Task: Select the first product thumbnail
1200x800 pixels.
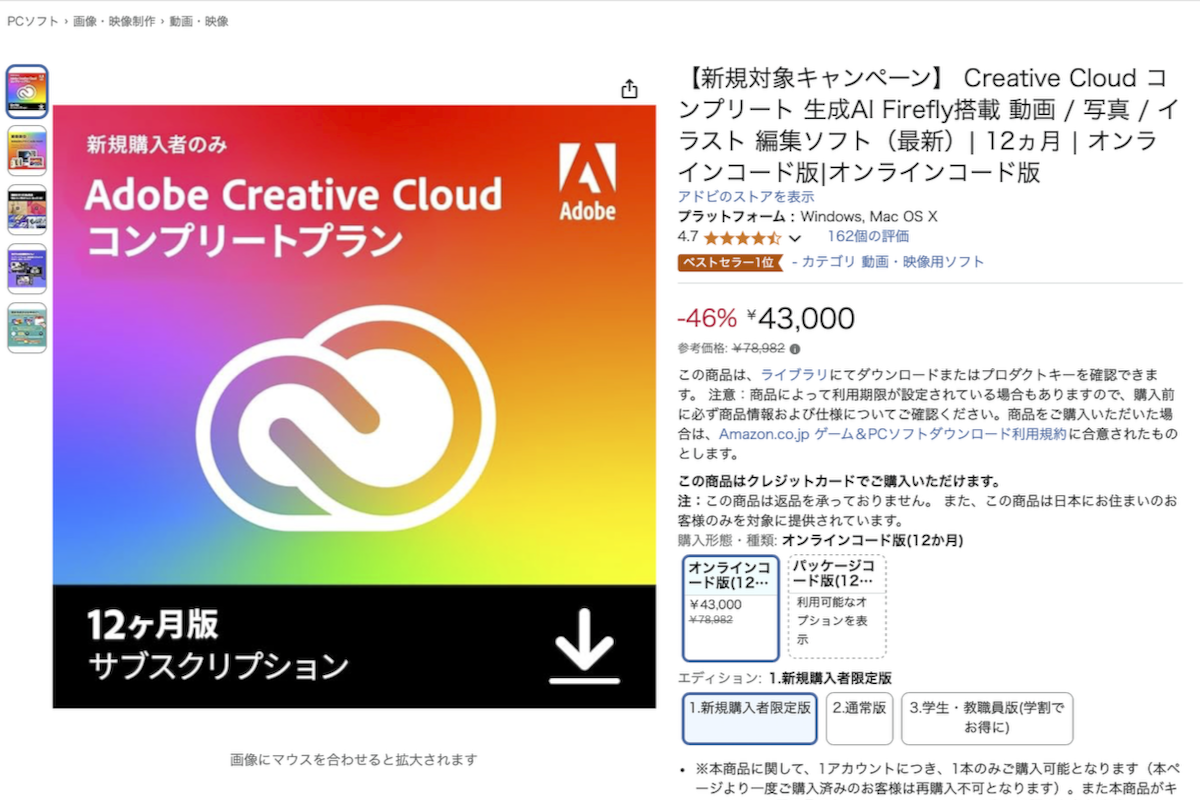Action: (x=27, y=90)
